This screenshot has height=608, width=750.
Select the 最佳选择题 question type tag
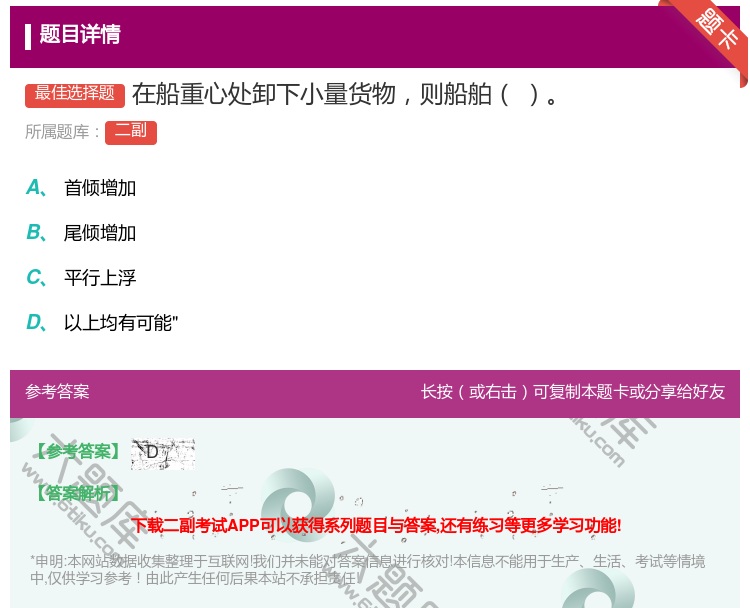[x=75, y=95]
